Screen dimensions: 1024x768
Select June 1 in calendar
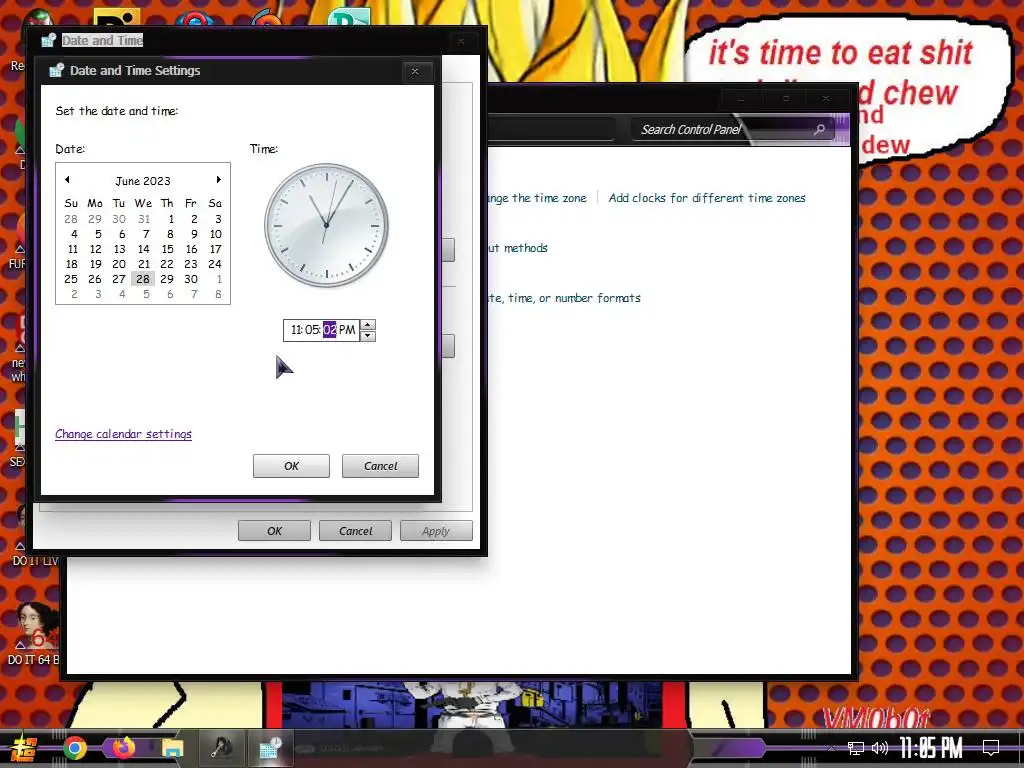click(170, 219)
